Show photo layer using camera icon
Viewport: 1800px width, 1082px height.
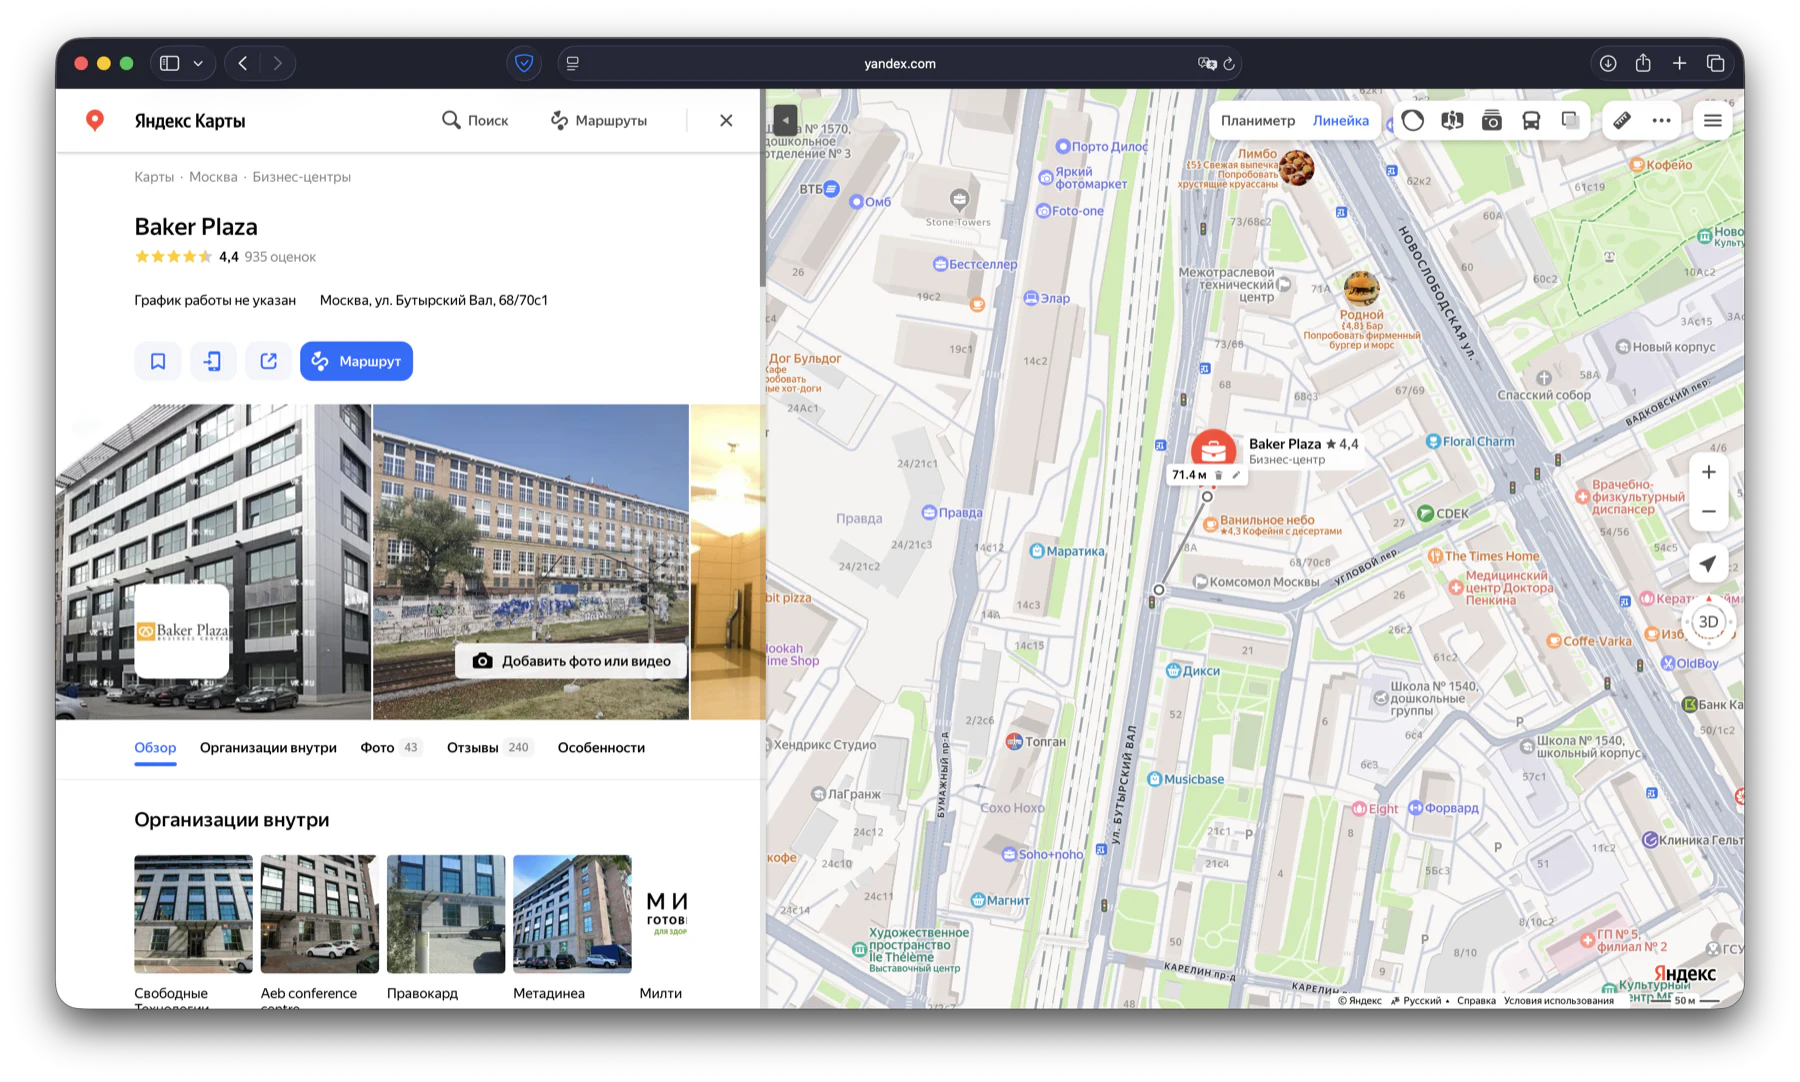coord(1491,120)
